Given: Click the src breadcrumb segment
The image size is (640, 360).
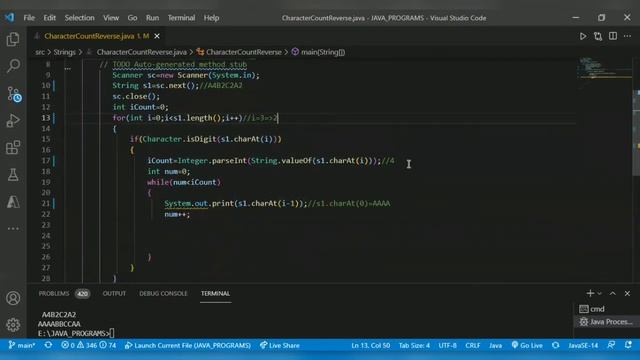Looking at the screenshot, I should click(40, 52).
